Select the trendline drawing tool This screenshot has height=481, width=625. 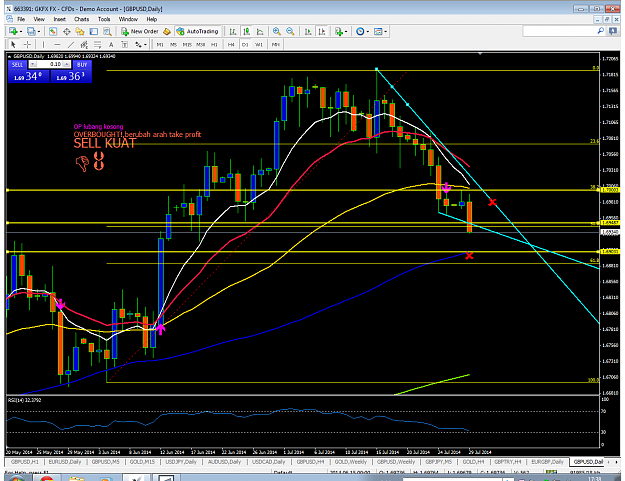pos(71,45)
